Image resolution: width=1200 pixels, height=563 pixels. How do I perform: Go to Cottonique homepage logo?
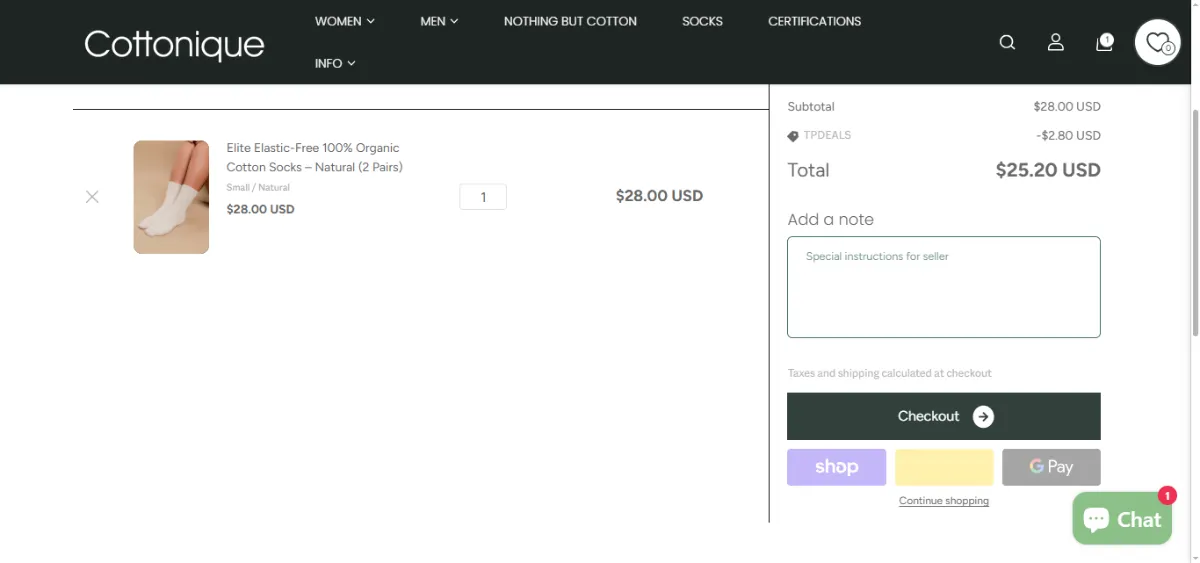[174, 44]
